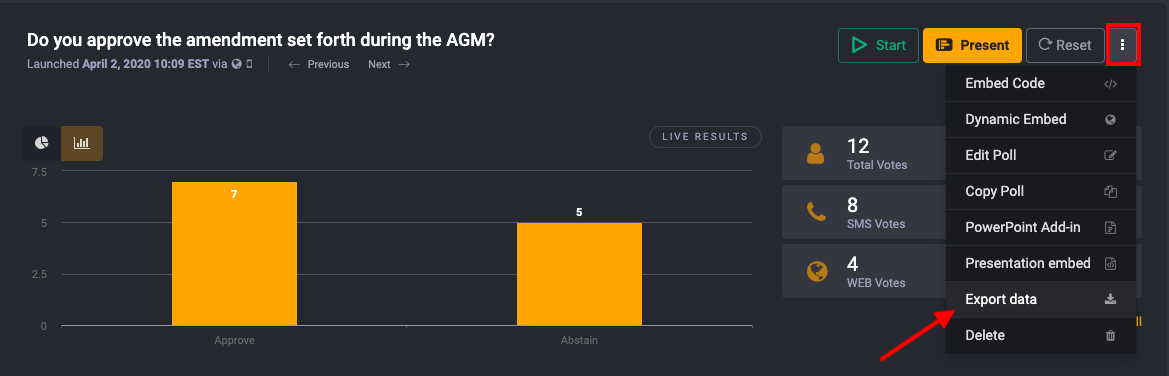The height and width of the screenshot is (376, 1169).
Task: Click the PowerPoint Add-in file icon
Action: (1110, 228)
